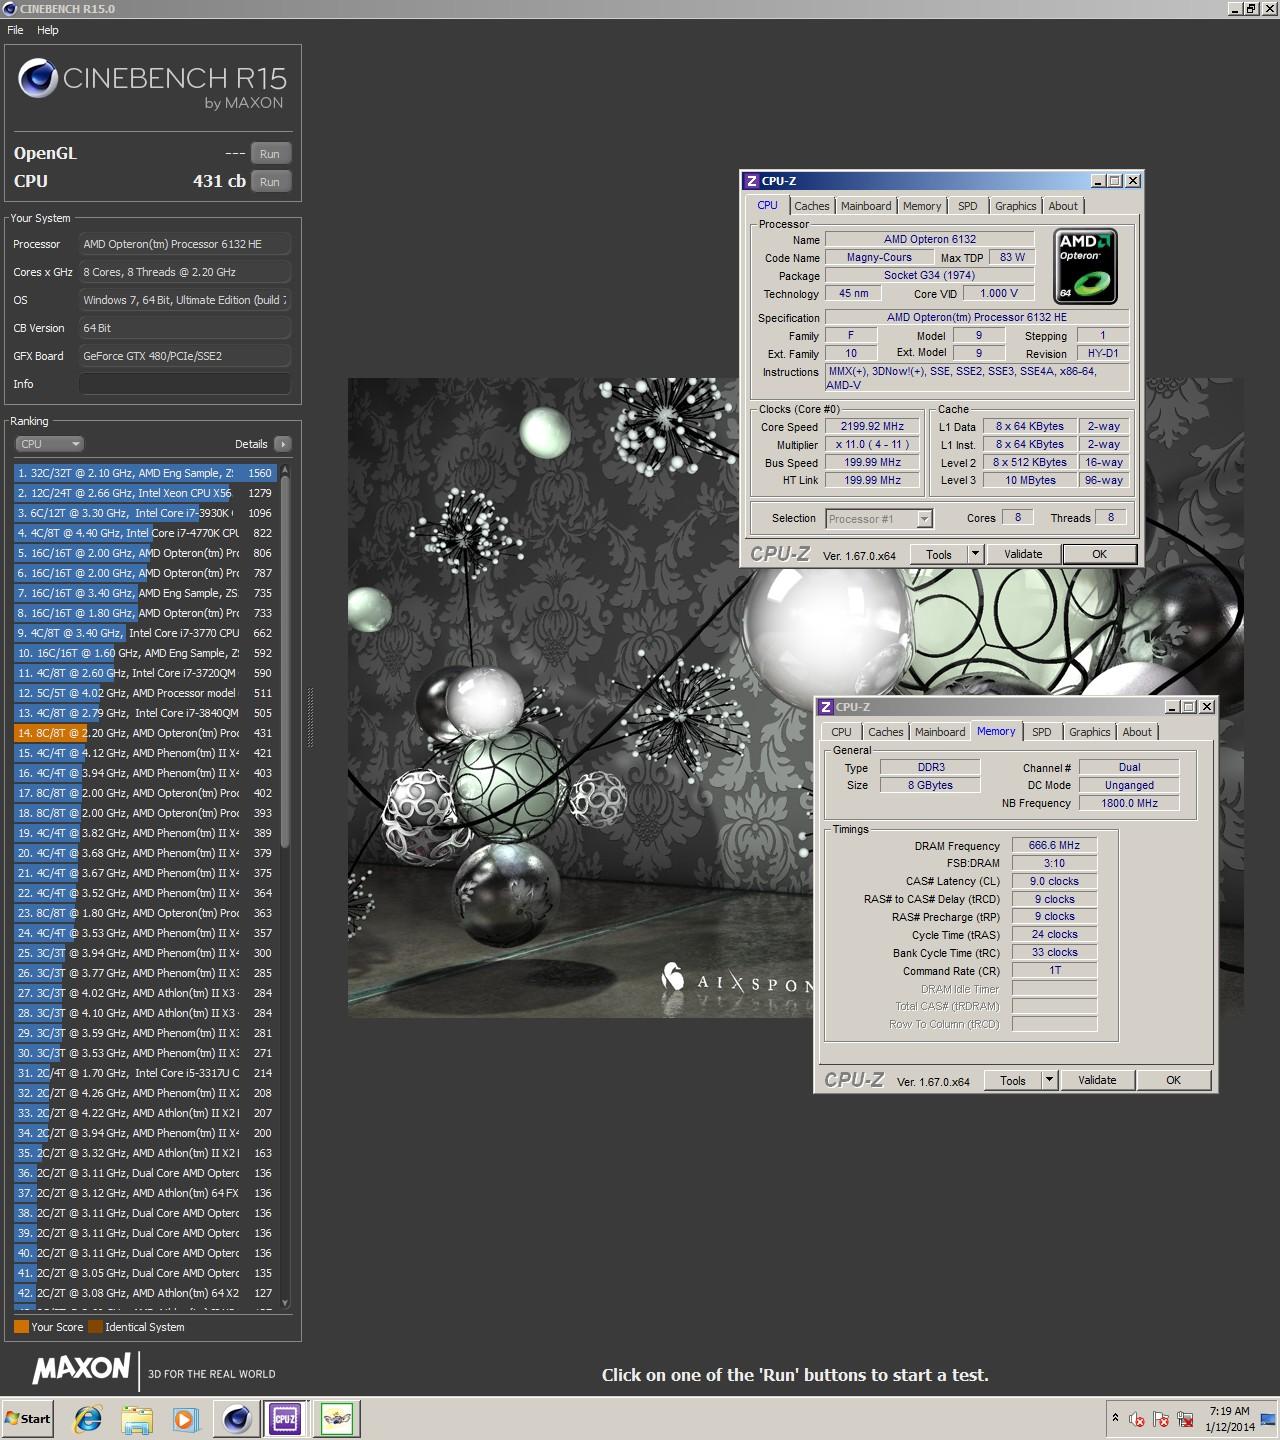
Task: Click Core Speed value 2199.92 MHz
Action: coord(872,426)
